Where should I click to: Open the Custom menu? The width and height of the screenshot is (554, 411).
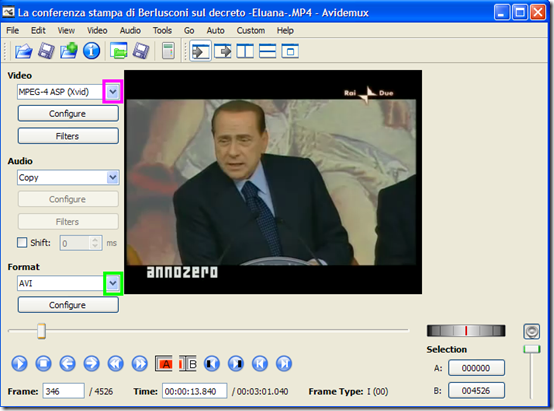click(x=251, y=31)
